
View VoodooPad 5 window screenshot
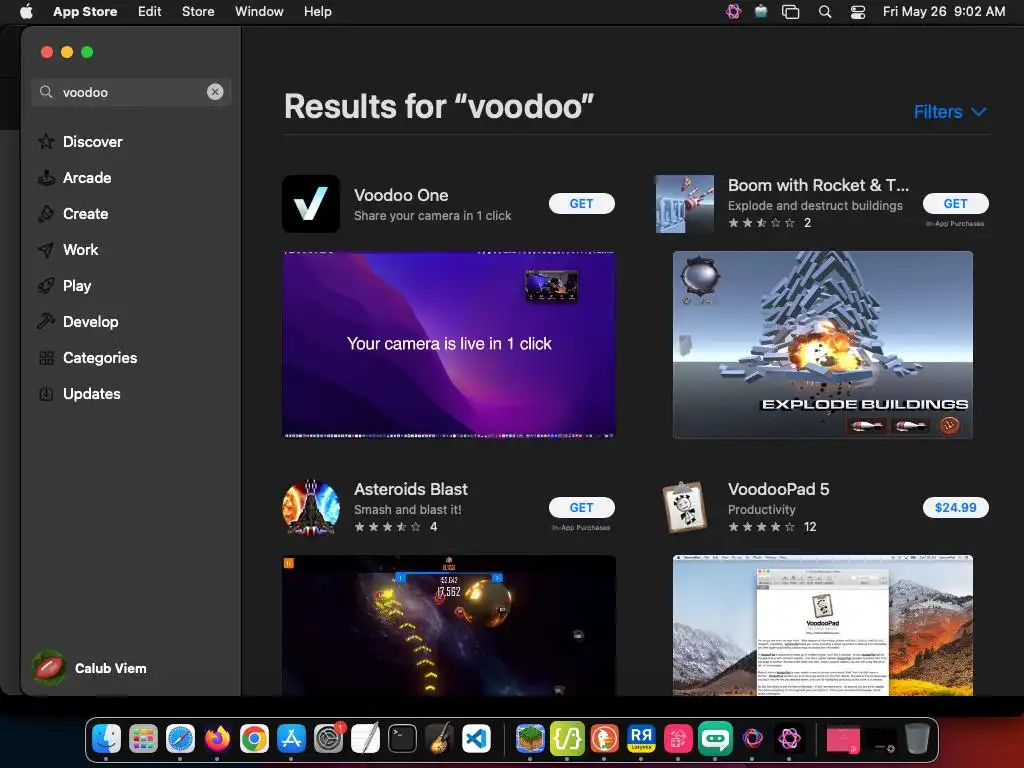coord(822,625)
